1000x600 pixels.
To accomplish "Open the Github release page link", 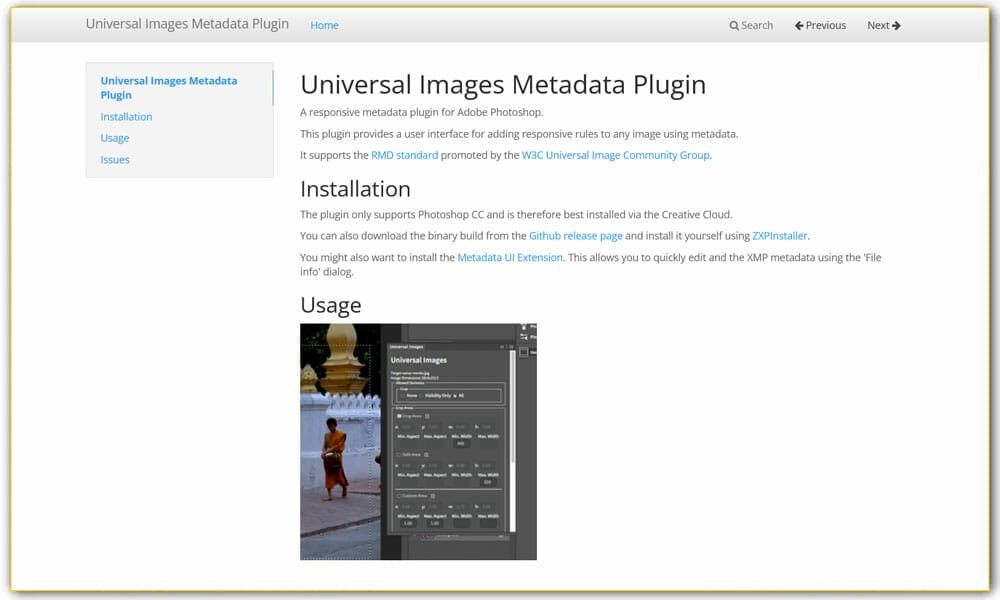I will [x=575, y=235].
